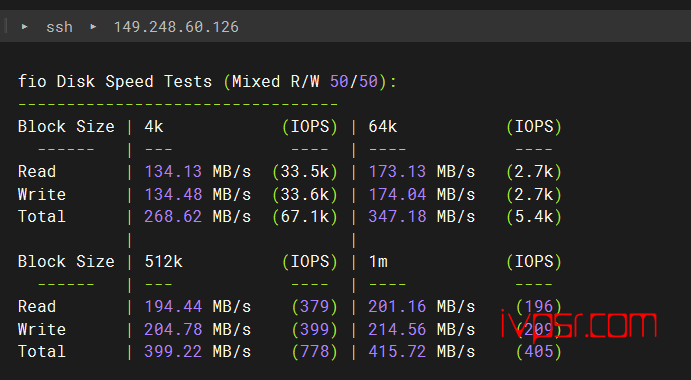This screenshot has width=691, height=380.
Task: Click the 4k write speed 134.48 MB/s
Action: click(x=198, y=194)
